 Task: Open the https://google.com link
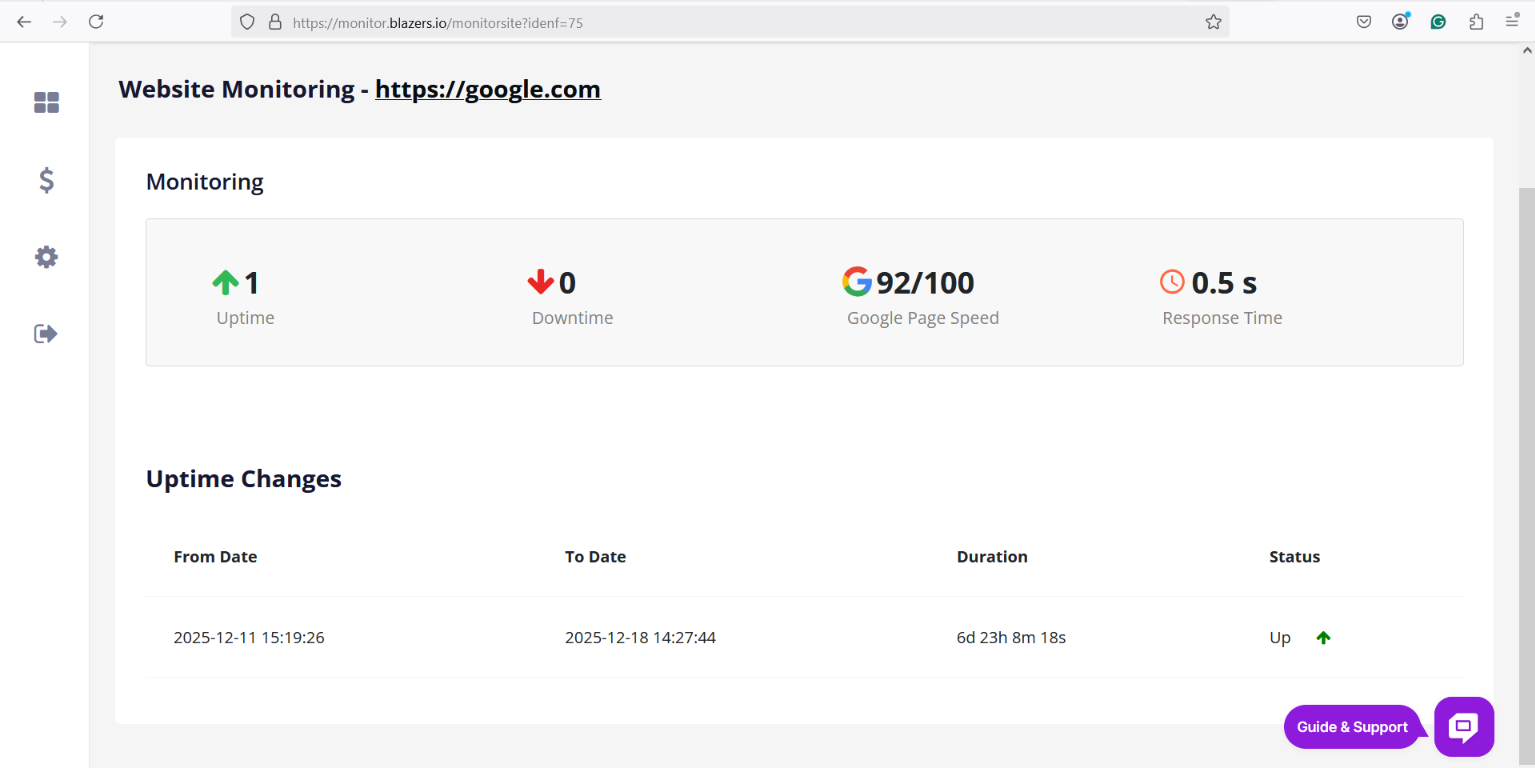tap(488, 89)
